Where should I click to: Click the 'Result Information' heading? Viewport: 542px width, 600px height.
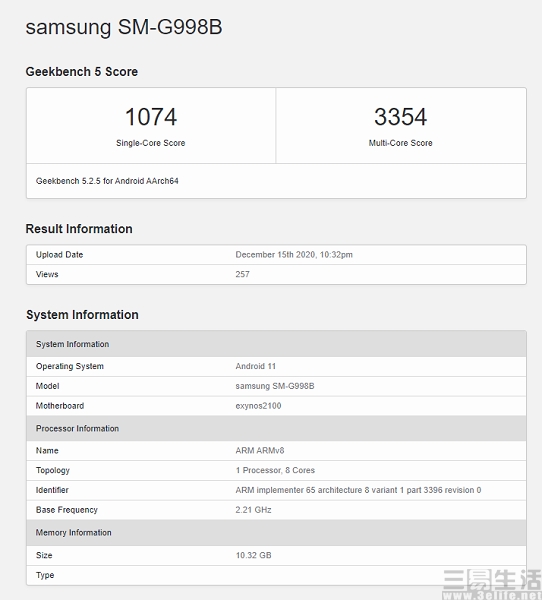point(79,229)
